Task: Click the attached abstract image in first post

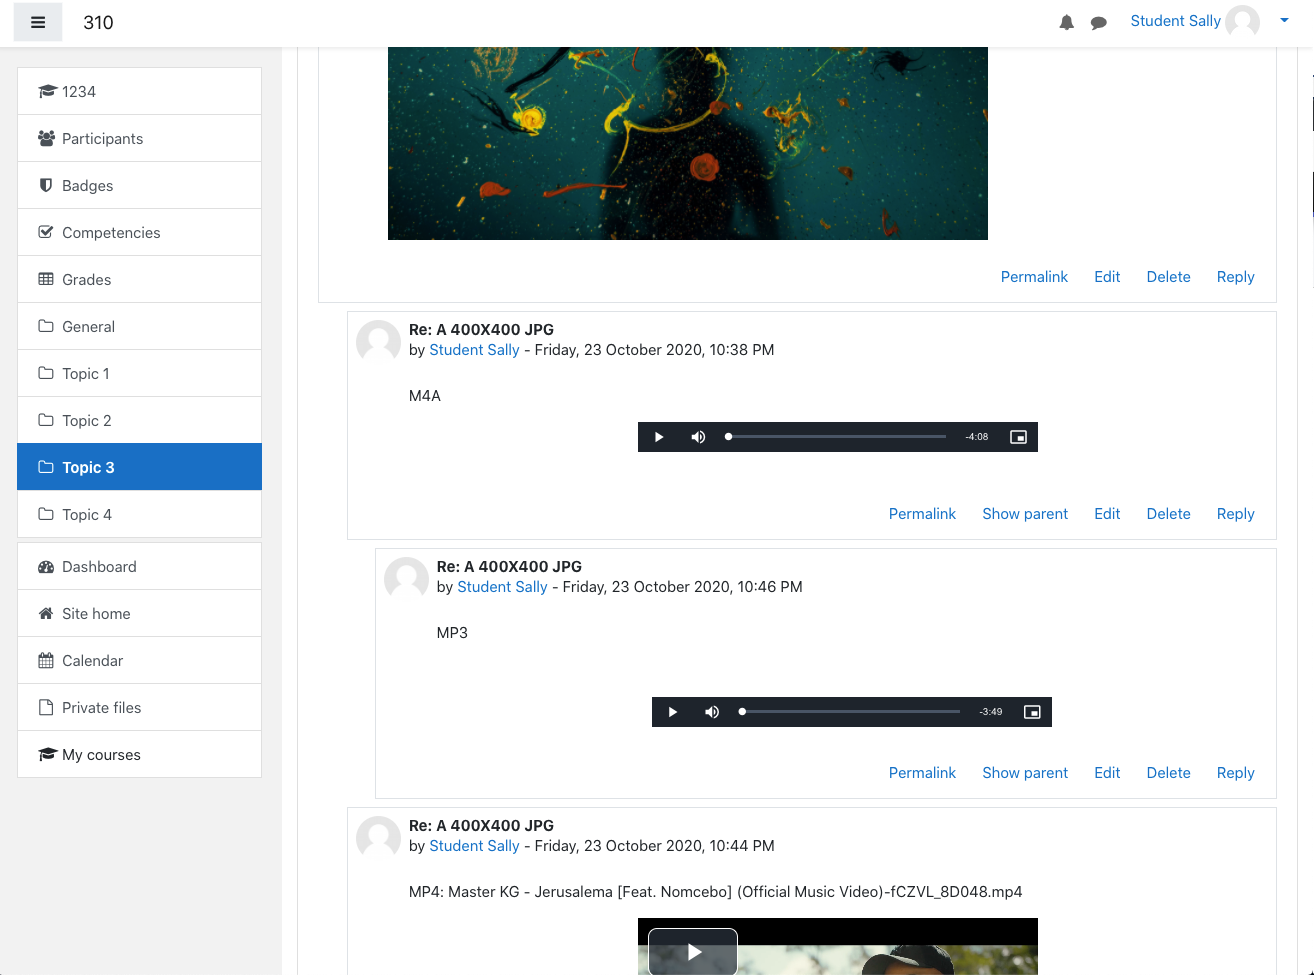Action: (688, 143)
